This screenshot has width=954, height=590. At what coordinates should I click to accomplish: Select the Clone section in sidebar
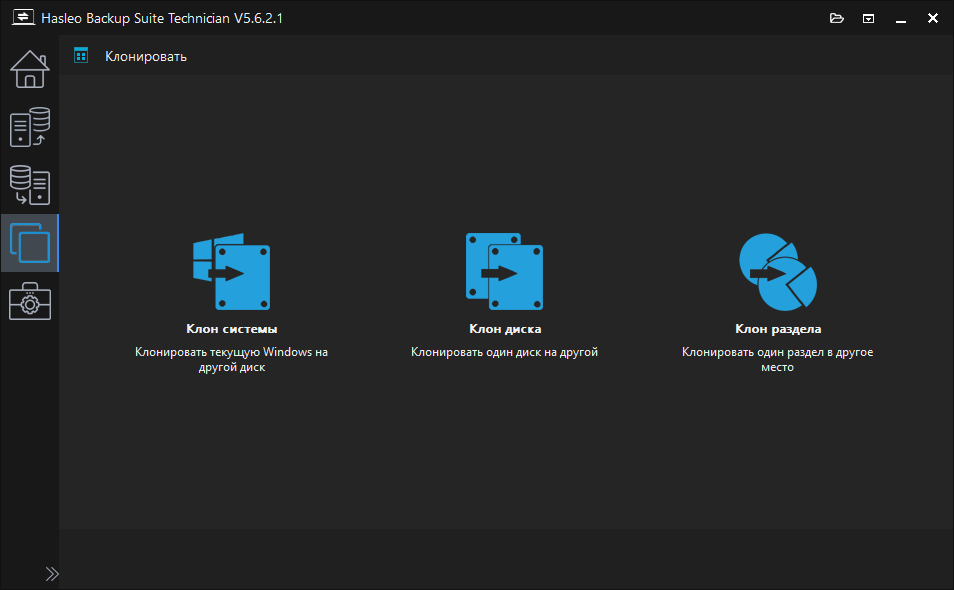point(29,243)
